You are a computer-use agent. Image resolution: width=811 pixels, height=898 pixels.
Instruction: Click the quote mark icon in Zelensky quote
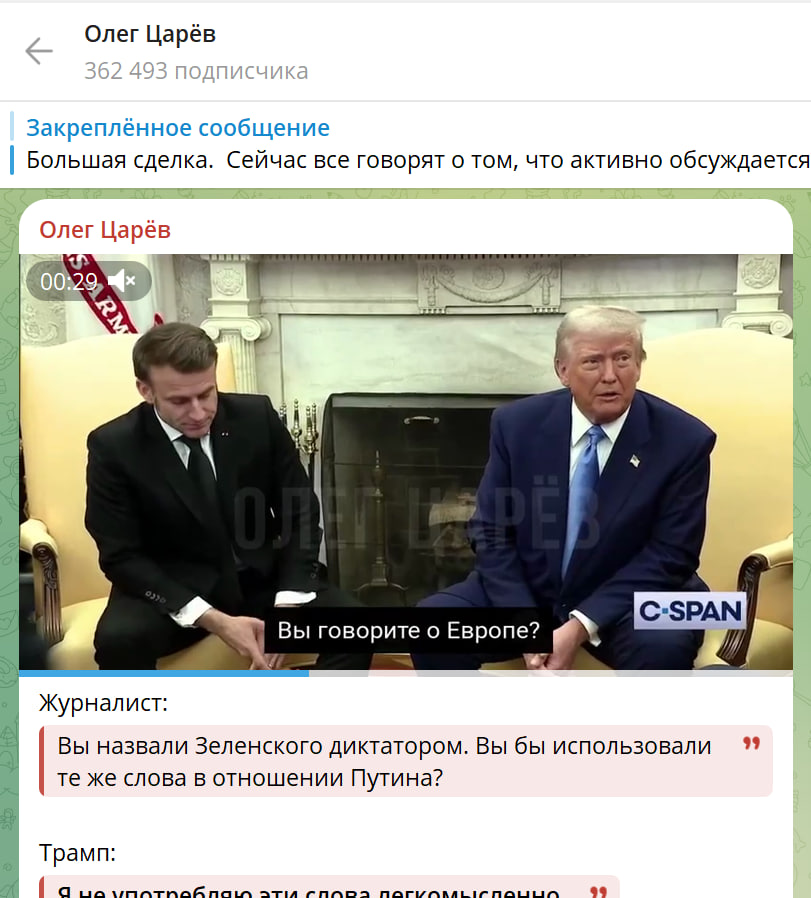[751, 744]
